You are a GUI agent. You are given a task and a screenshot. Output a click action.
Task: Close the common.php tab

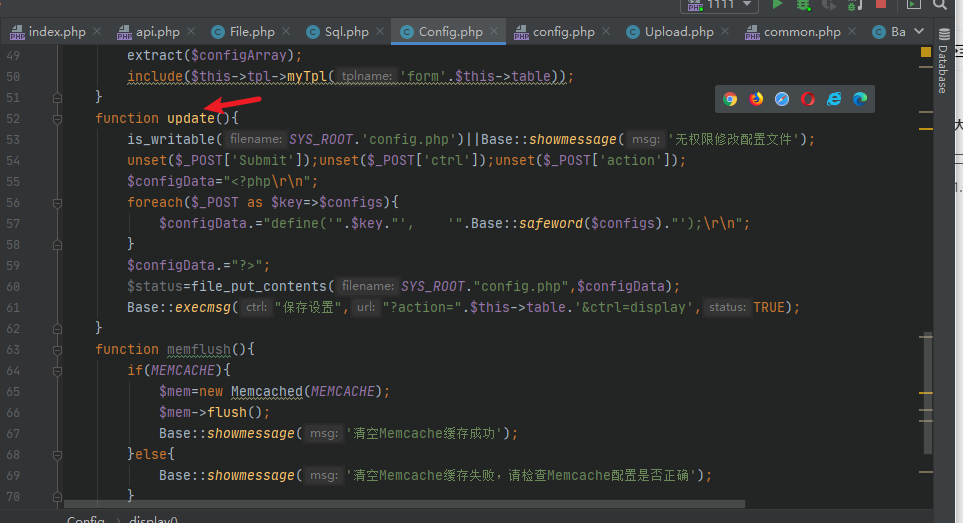click(852, 31)
